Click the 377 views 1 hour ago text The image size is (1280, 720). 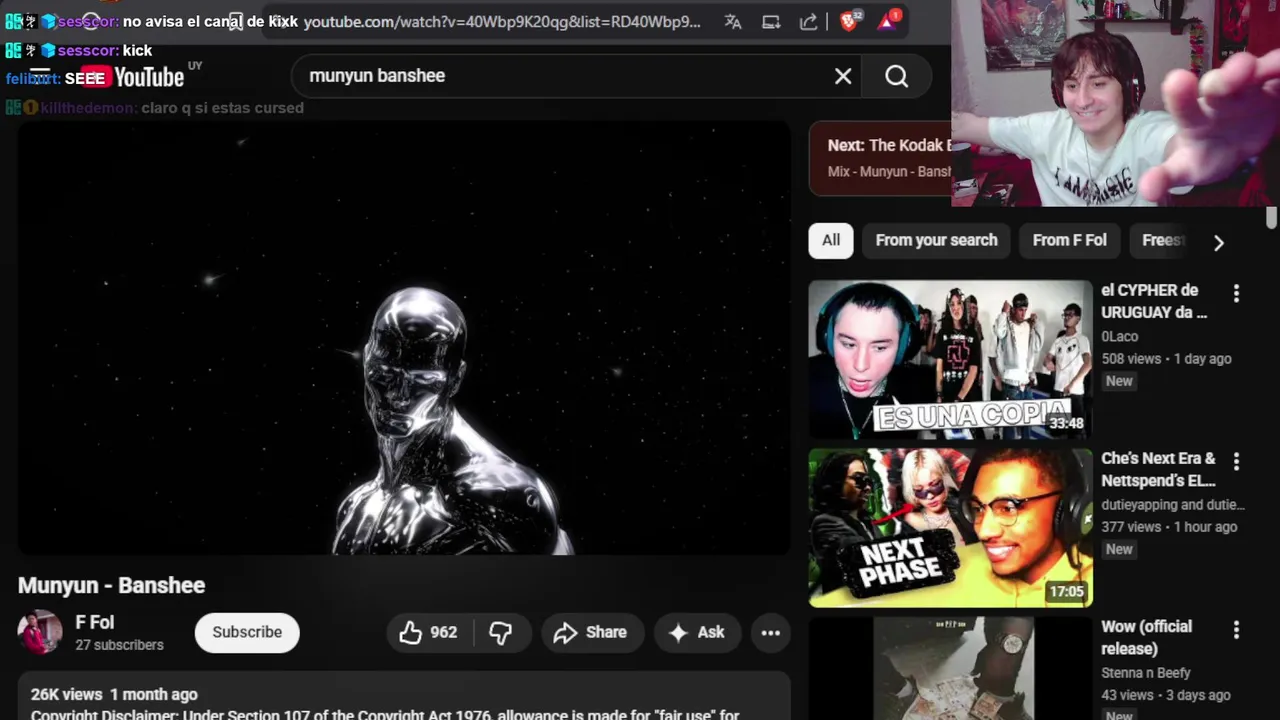[x=1169, y=526]
